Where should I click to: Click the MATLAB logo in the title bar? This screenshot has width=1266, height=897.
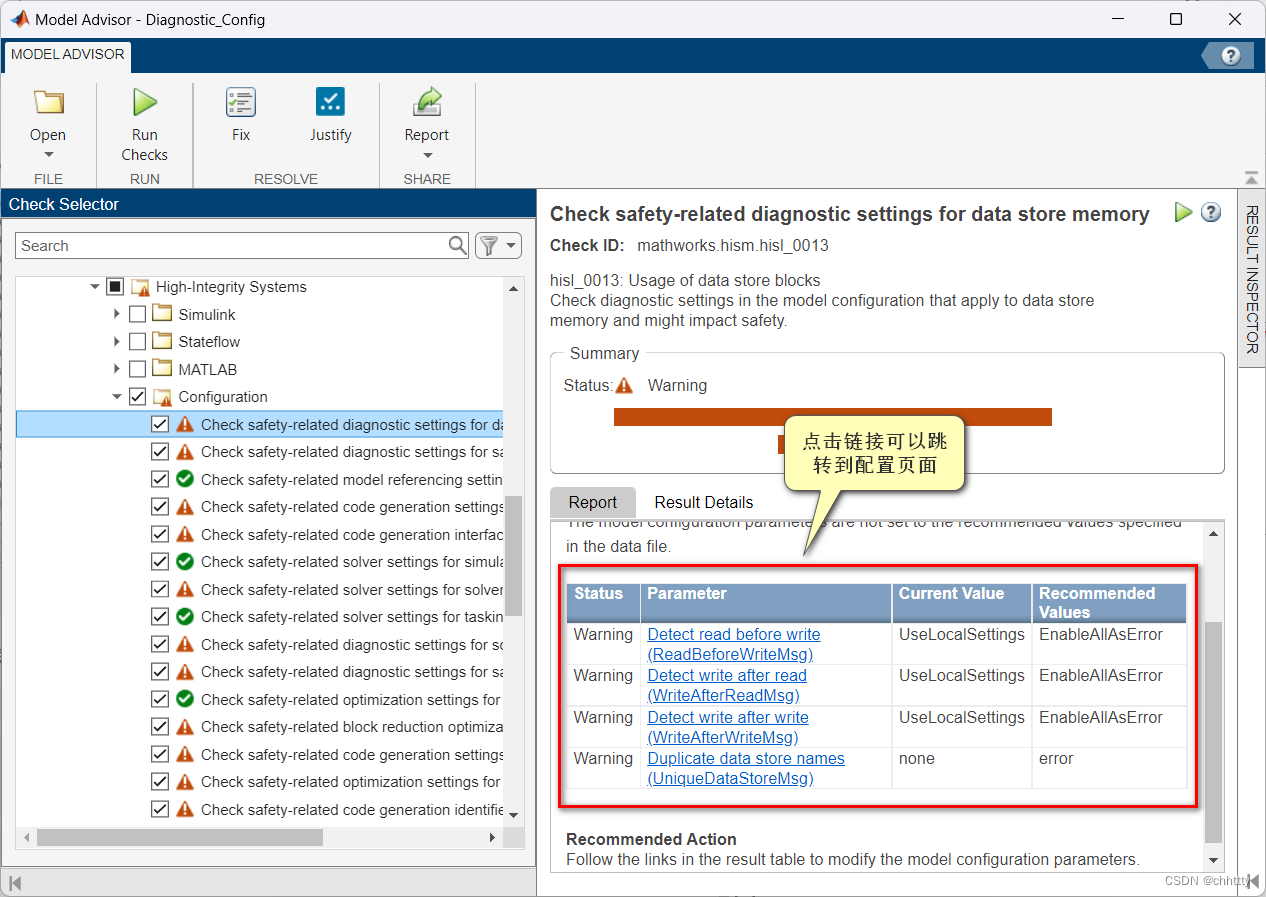click(x=18, y=19)
